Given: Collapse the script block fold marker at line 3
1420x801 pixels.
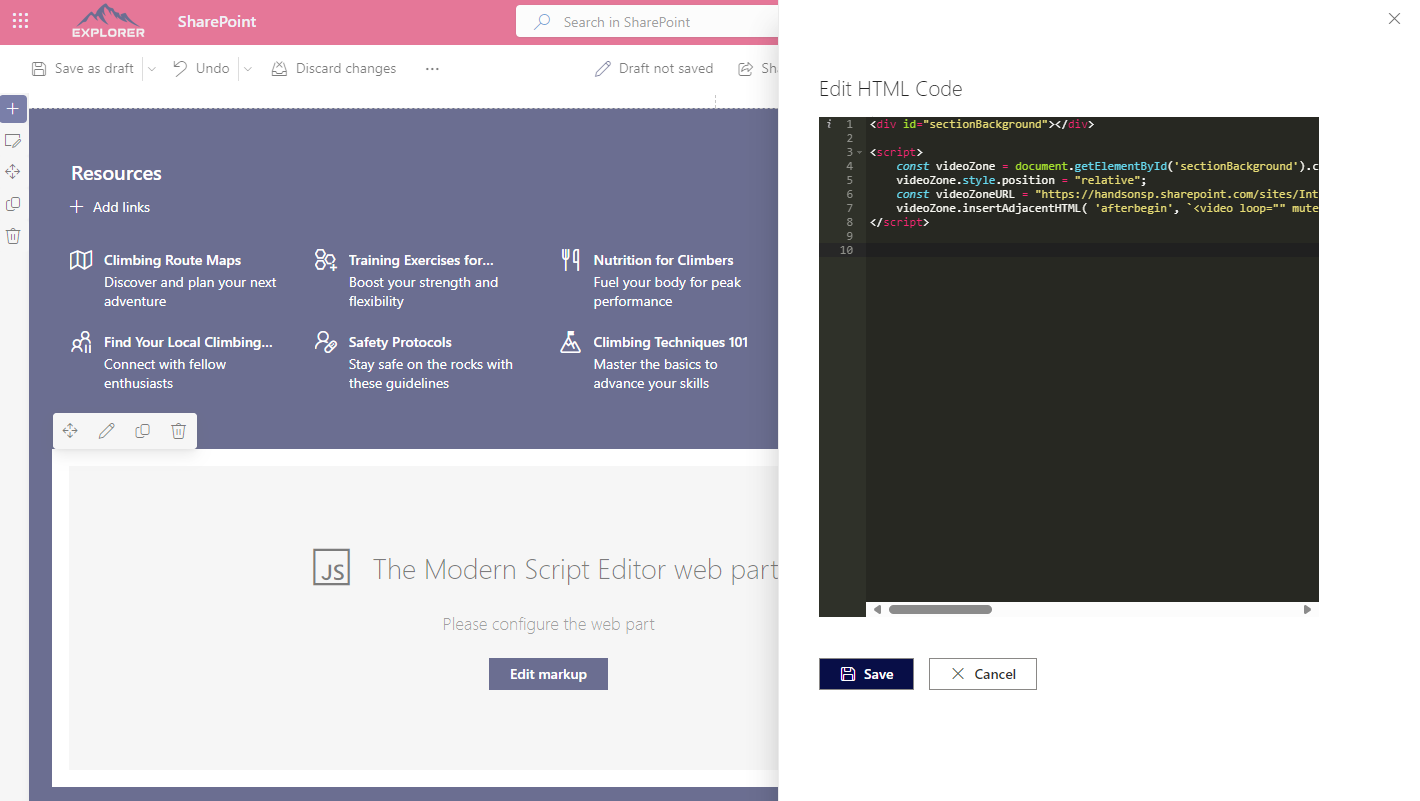Looking at the screenshot, I should [x=858, y=152].
